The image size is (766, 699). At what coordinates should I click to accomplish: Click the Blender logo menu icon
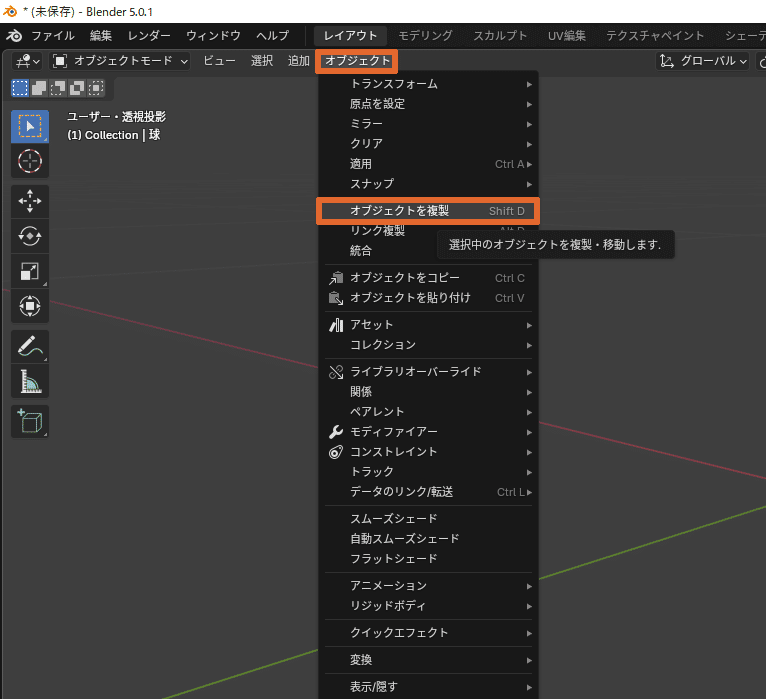(x=14, y=36)
